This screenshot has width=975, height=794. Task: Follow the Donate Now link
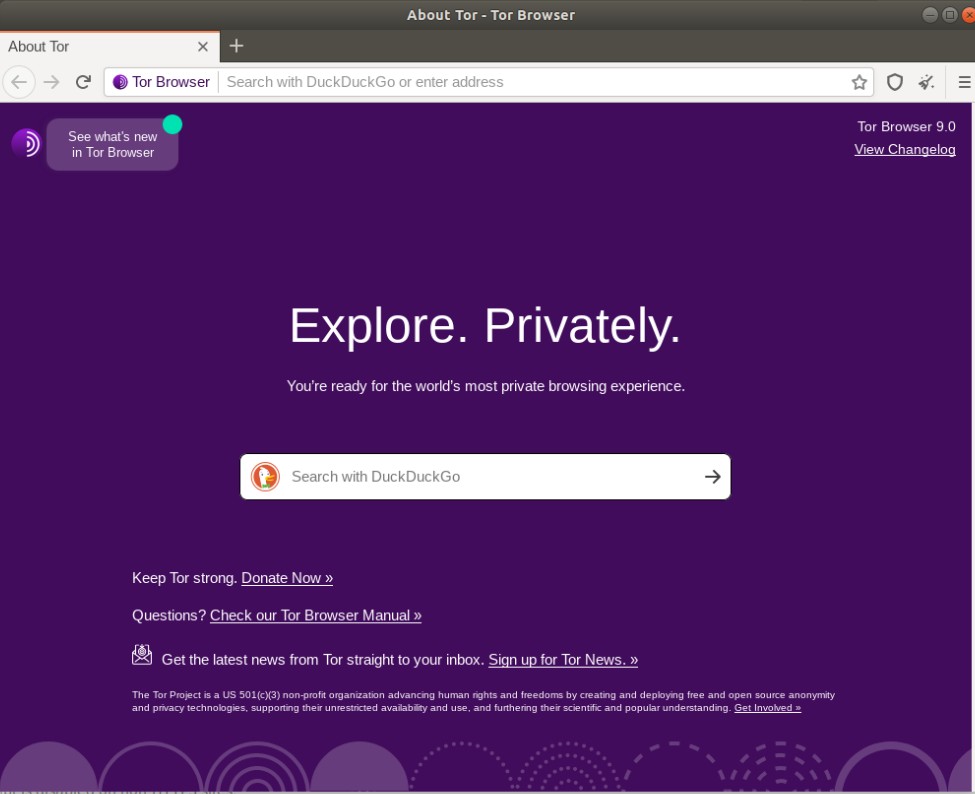pos(287,578)
